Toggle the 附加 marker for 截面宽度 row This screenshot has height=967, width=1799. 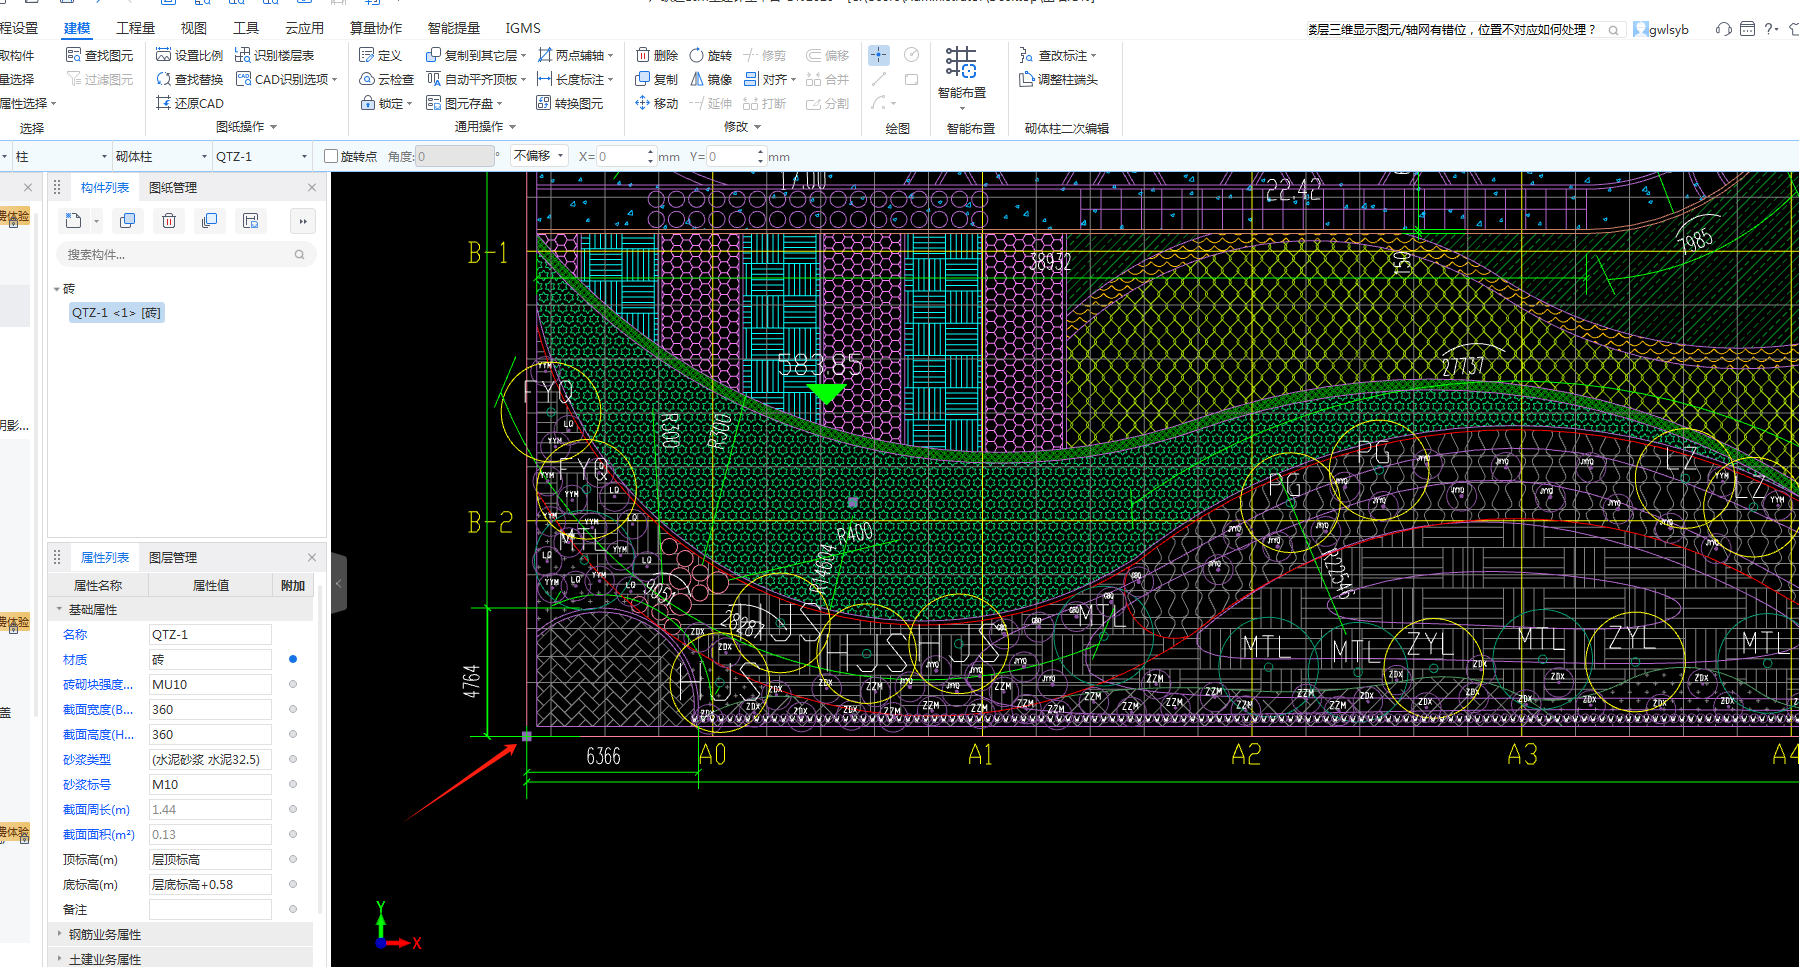point(293,709)
